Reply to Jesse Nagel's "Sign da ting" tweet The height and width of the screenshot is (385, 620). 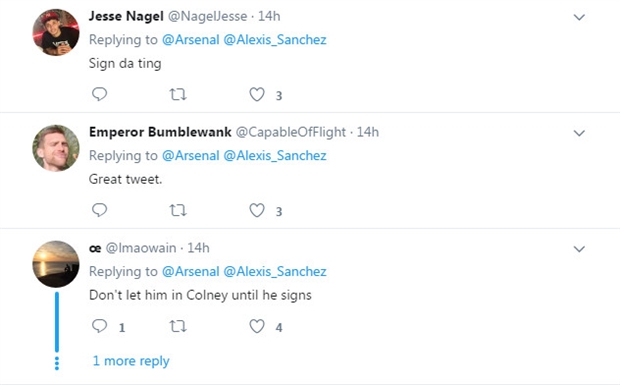[99, 94]
